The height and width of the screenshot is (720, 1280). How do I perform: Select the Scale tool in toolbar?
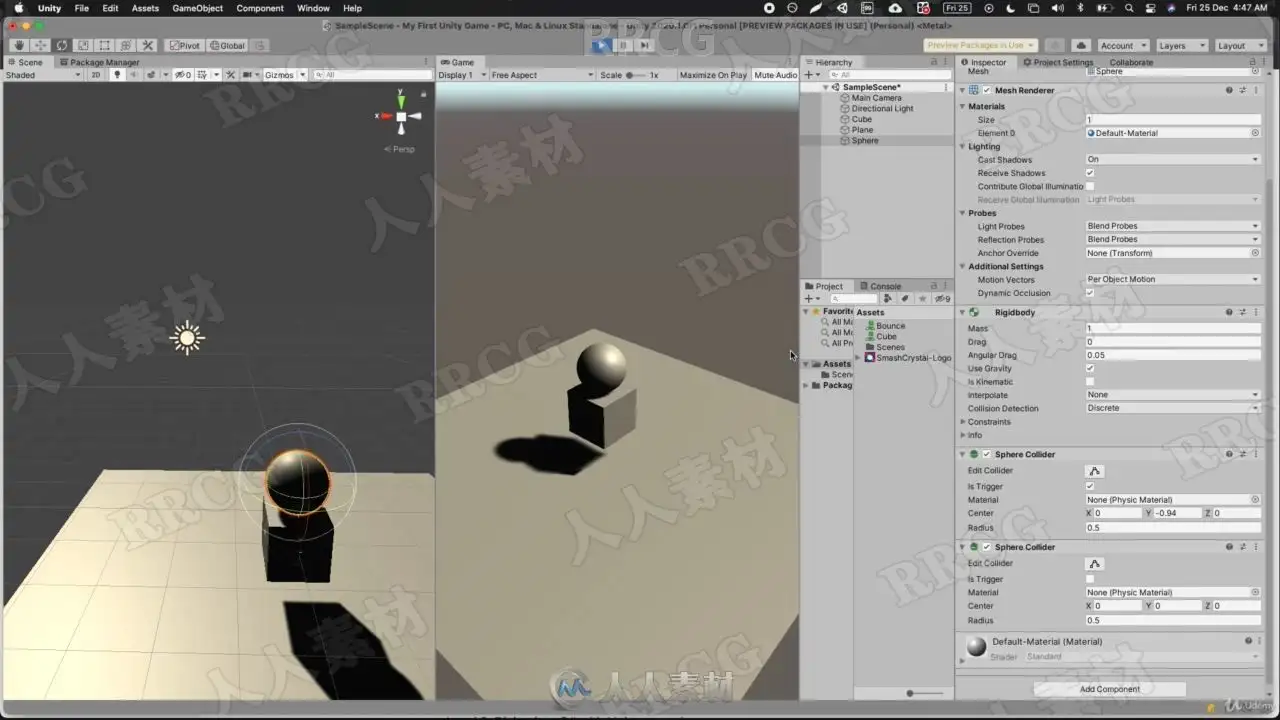pyautogui.click(x=83, y=45)
